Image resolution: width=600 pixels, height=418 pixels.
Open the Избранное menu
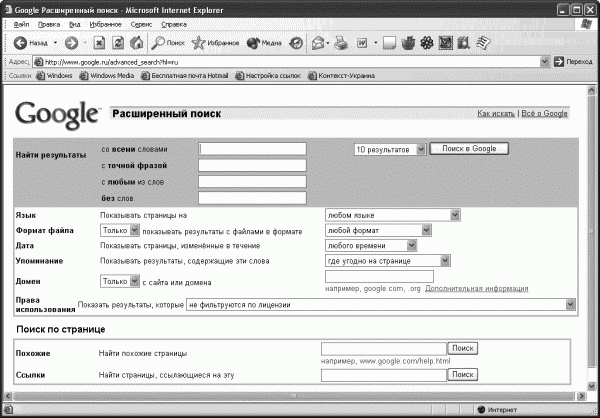click(x=105, y=24)
